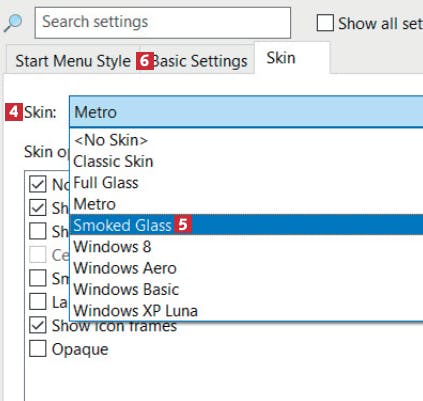Select the highlighted Smoked Glass skin

[x=246, y=225]
